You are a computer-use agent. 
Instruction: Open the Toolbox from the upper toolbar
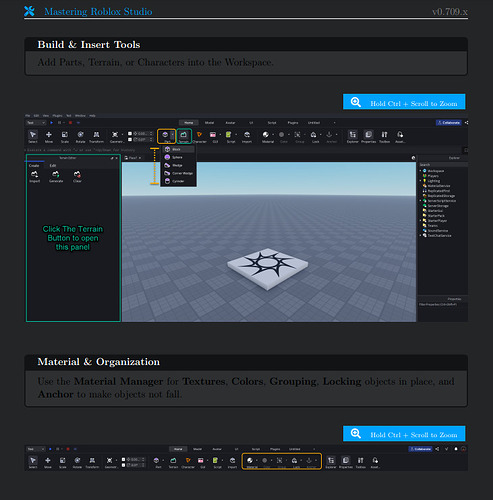(384, 136)
